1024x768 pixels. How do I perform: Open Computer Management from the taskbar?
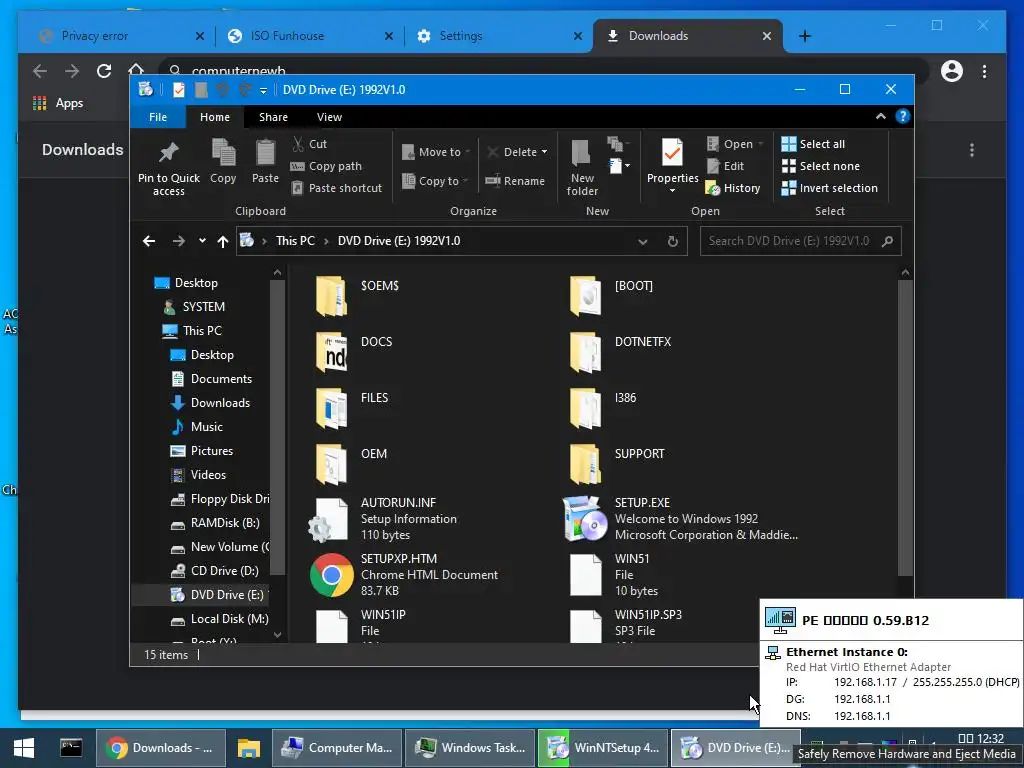[x=336, y=748]
